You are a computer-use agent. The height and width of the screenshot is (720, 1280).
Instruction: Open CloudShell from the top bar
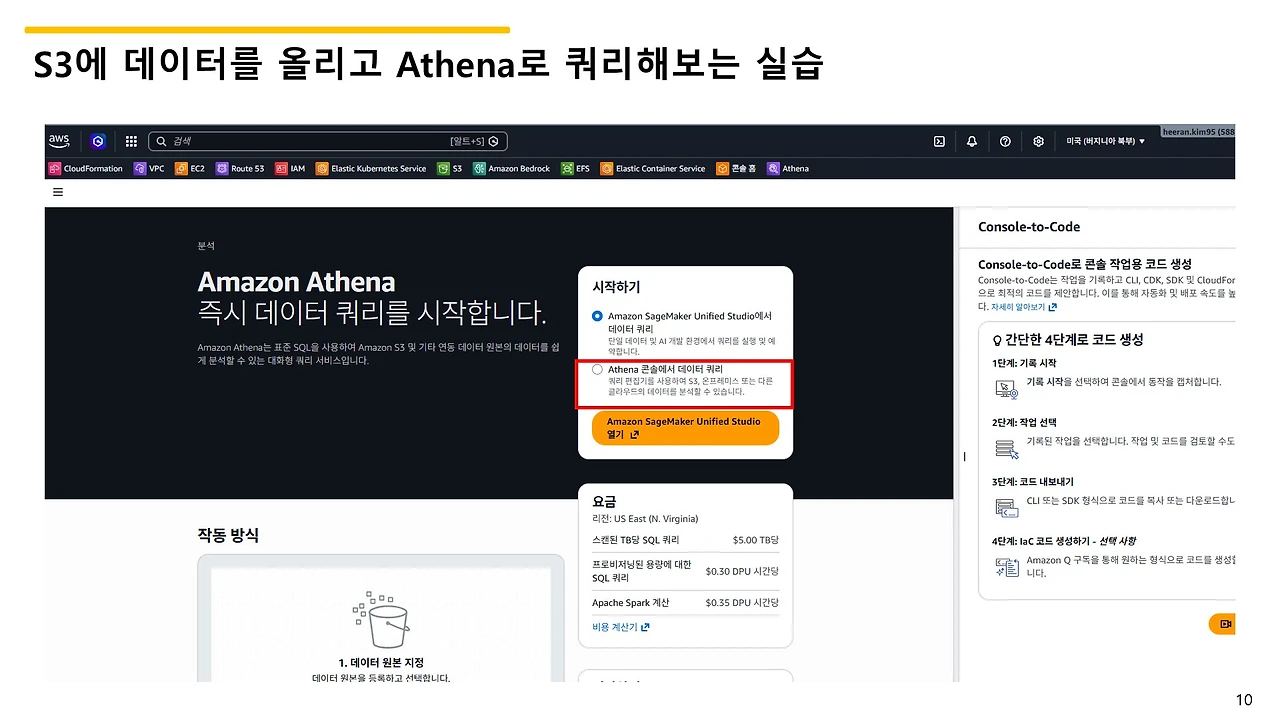point(940,141)
